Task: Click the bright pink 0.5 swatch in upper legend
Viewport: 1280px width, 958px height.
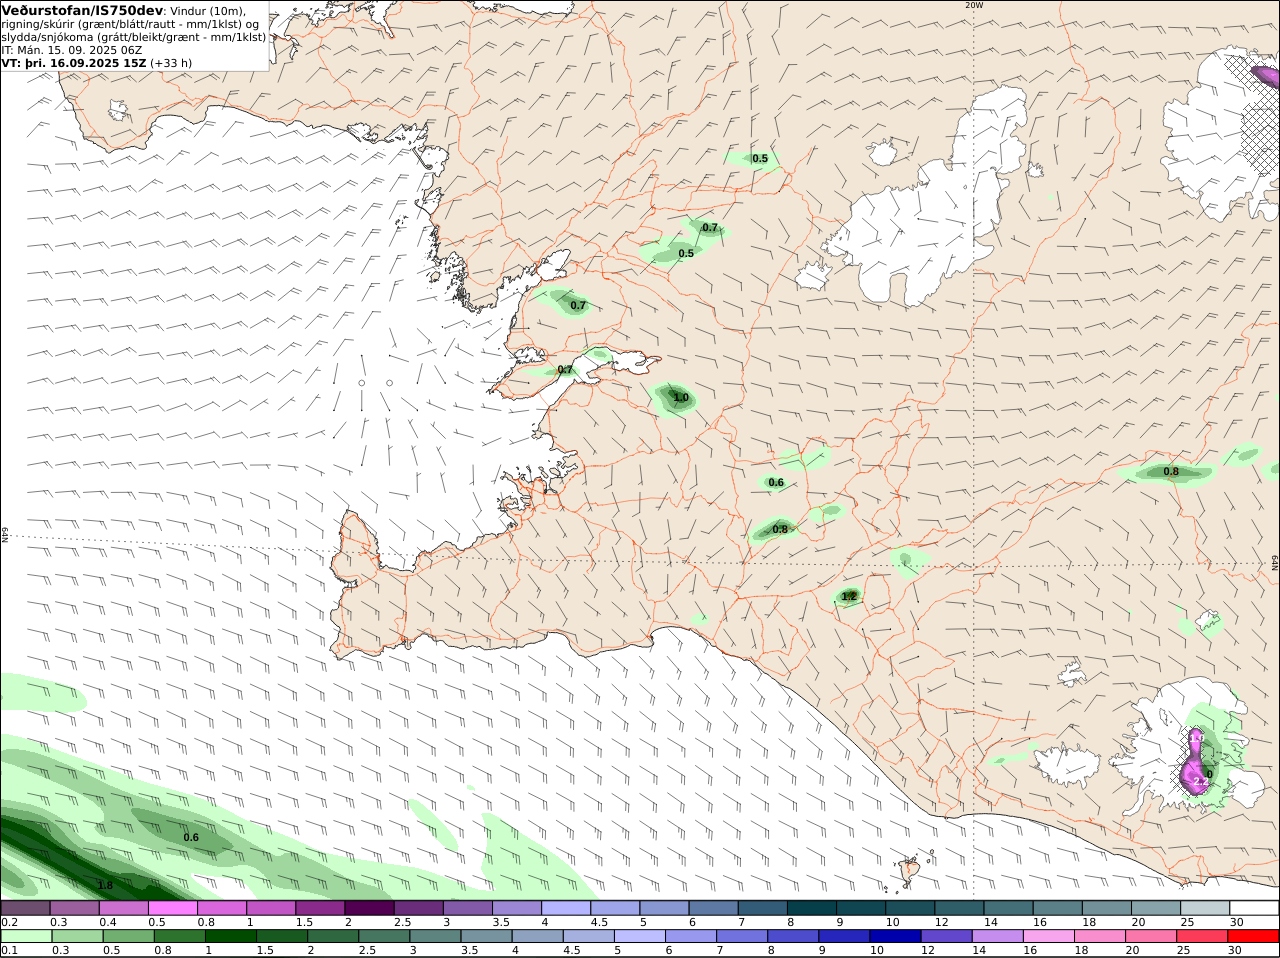Action: 172,908
